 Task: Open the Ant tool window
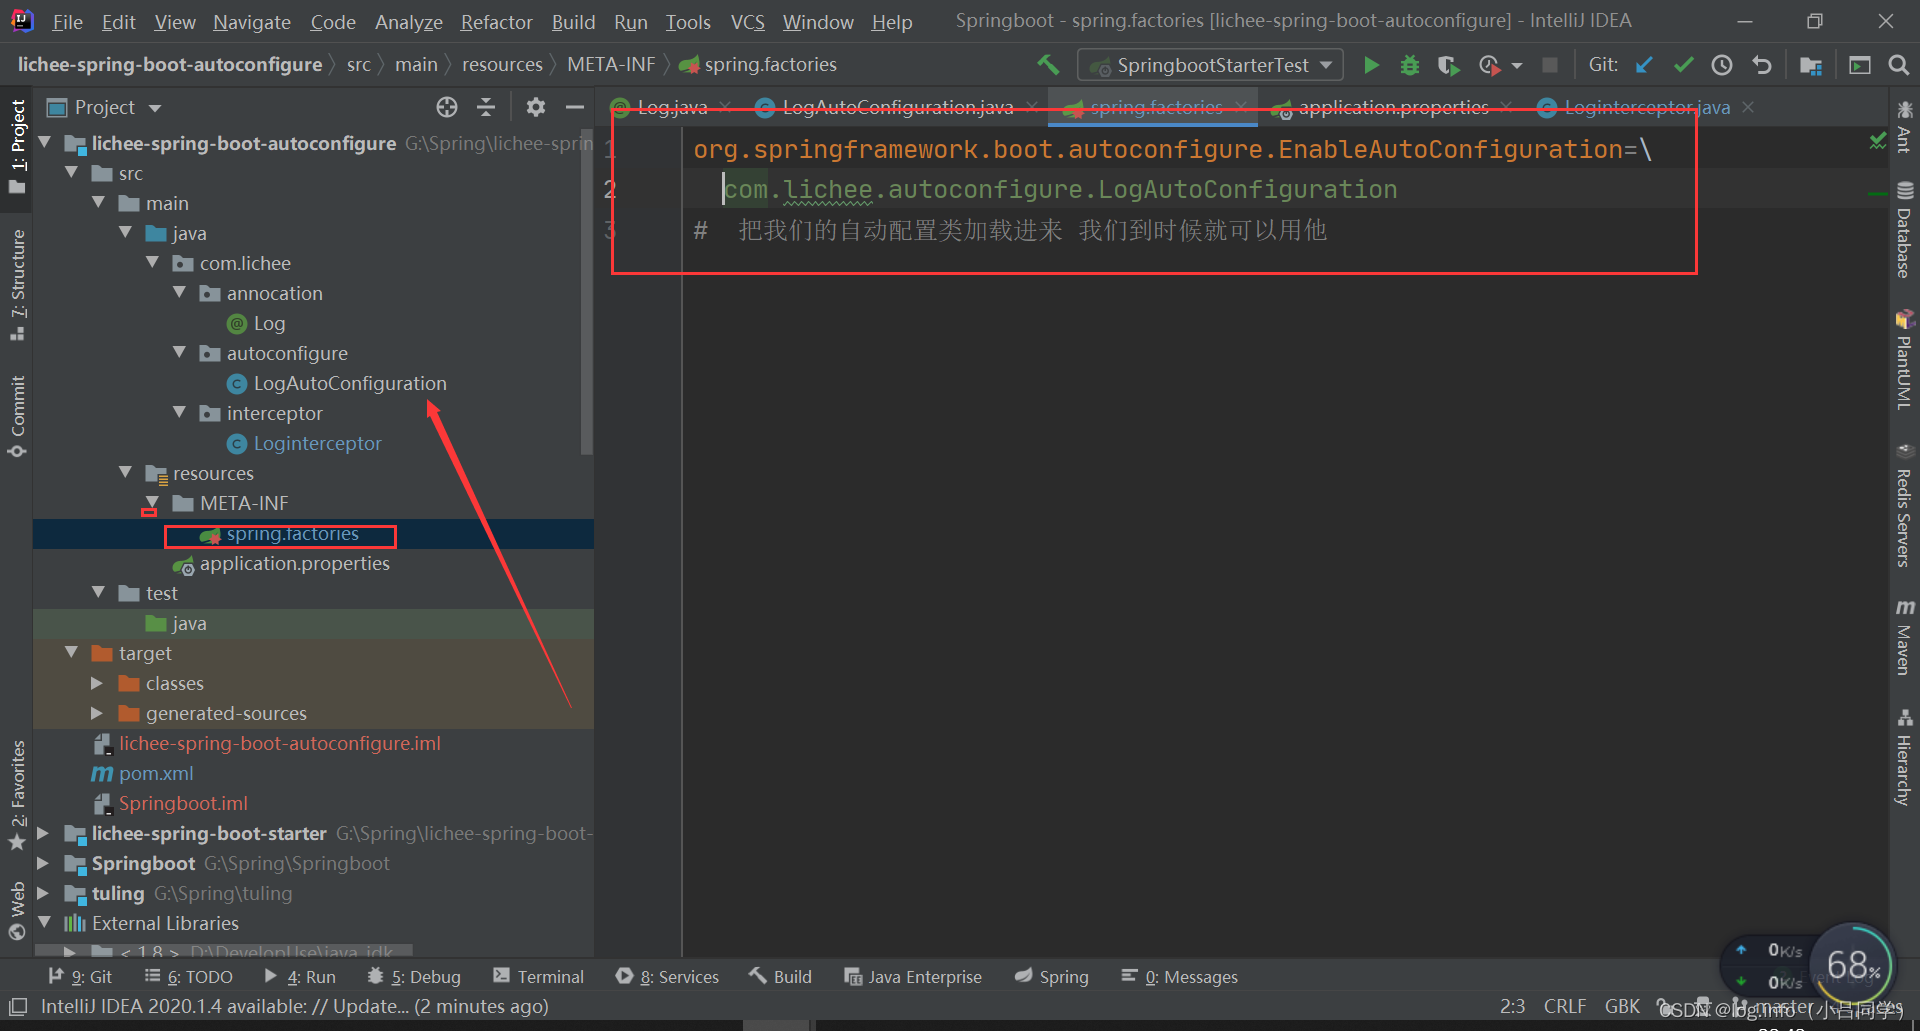point(1904,126)
